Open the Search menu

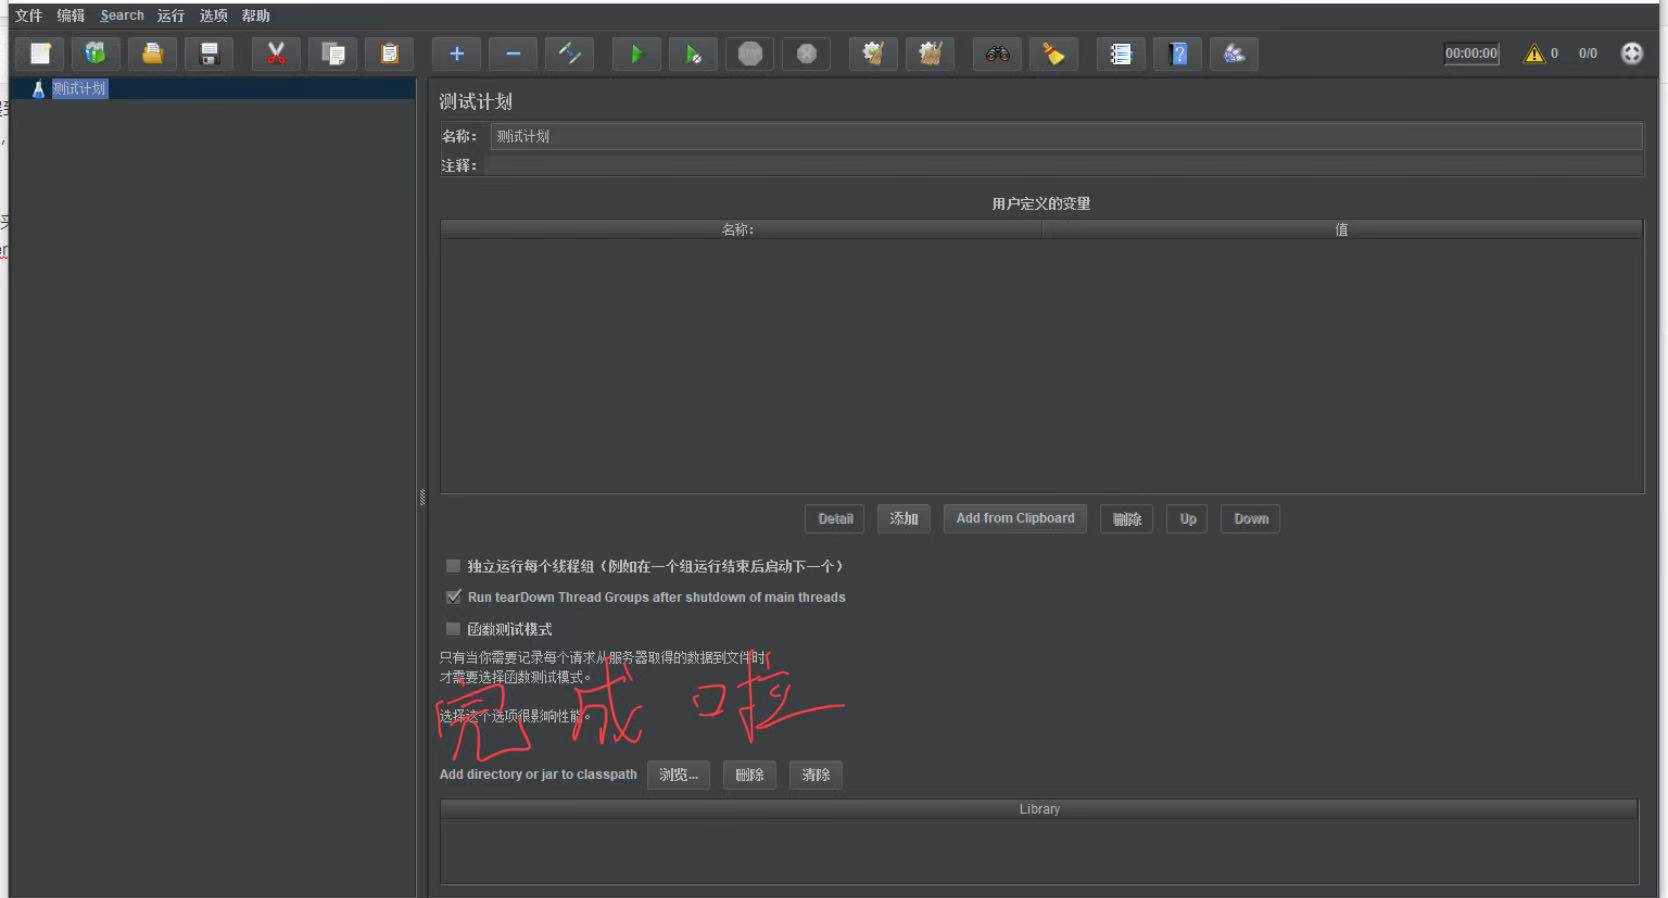tap(122, 16)
